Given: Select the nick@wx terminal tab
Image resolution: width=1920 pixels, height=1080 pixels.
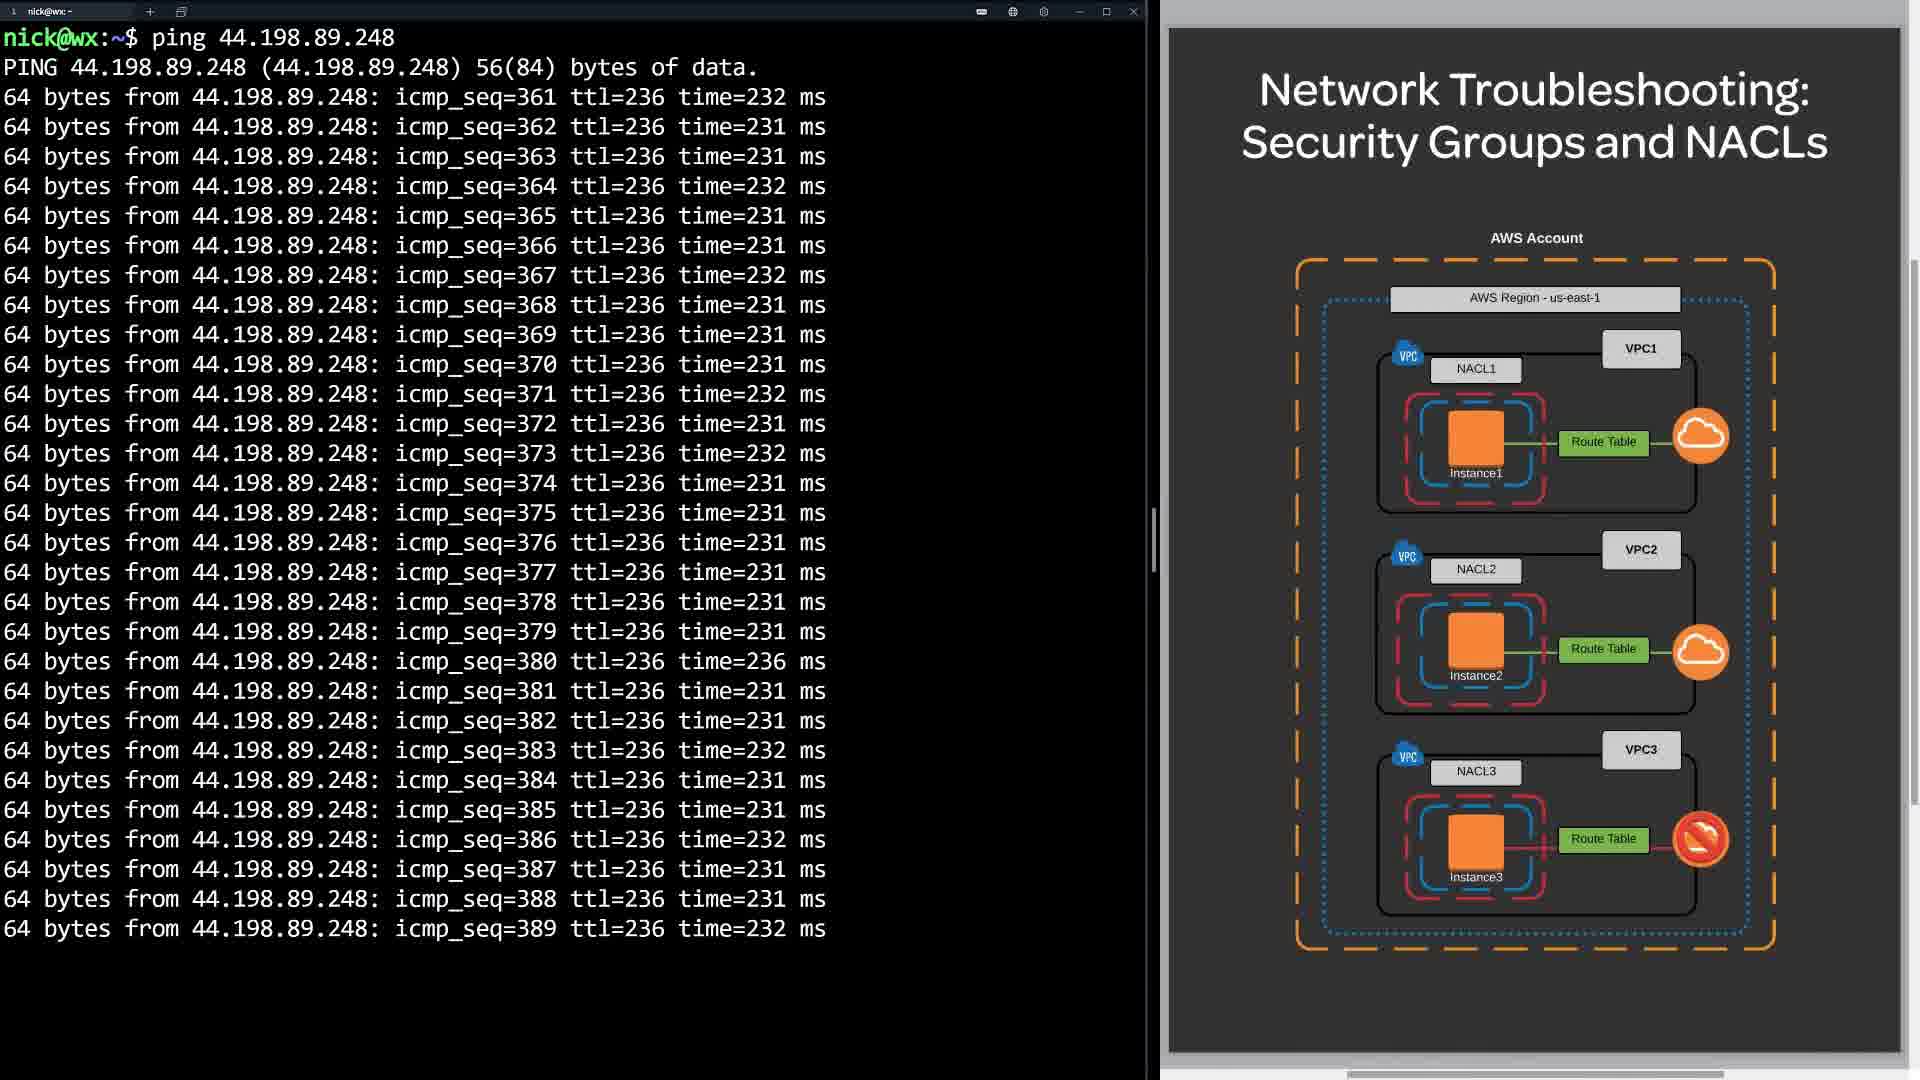Looking at the screenshot, I should click(x=50, y=12).
